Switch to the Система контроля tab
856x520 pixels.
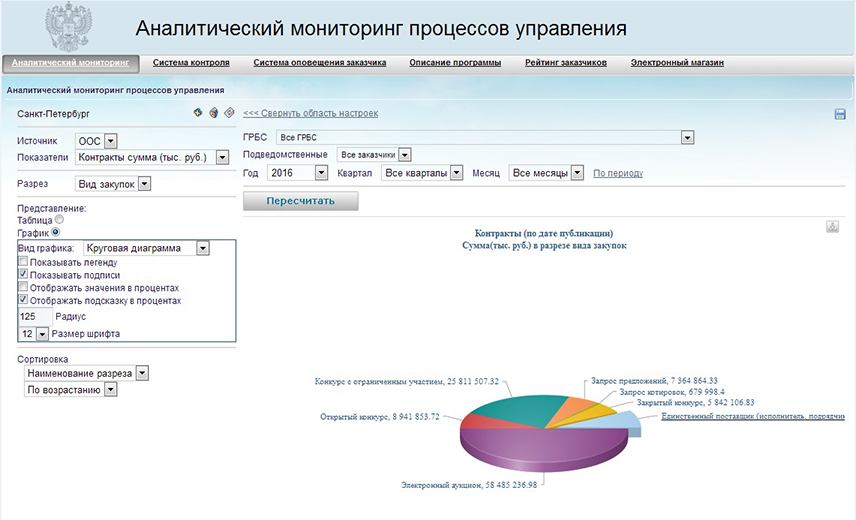click(x=191, y=63)
